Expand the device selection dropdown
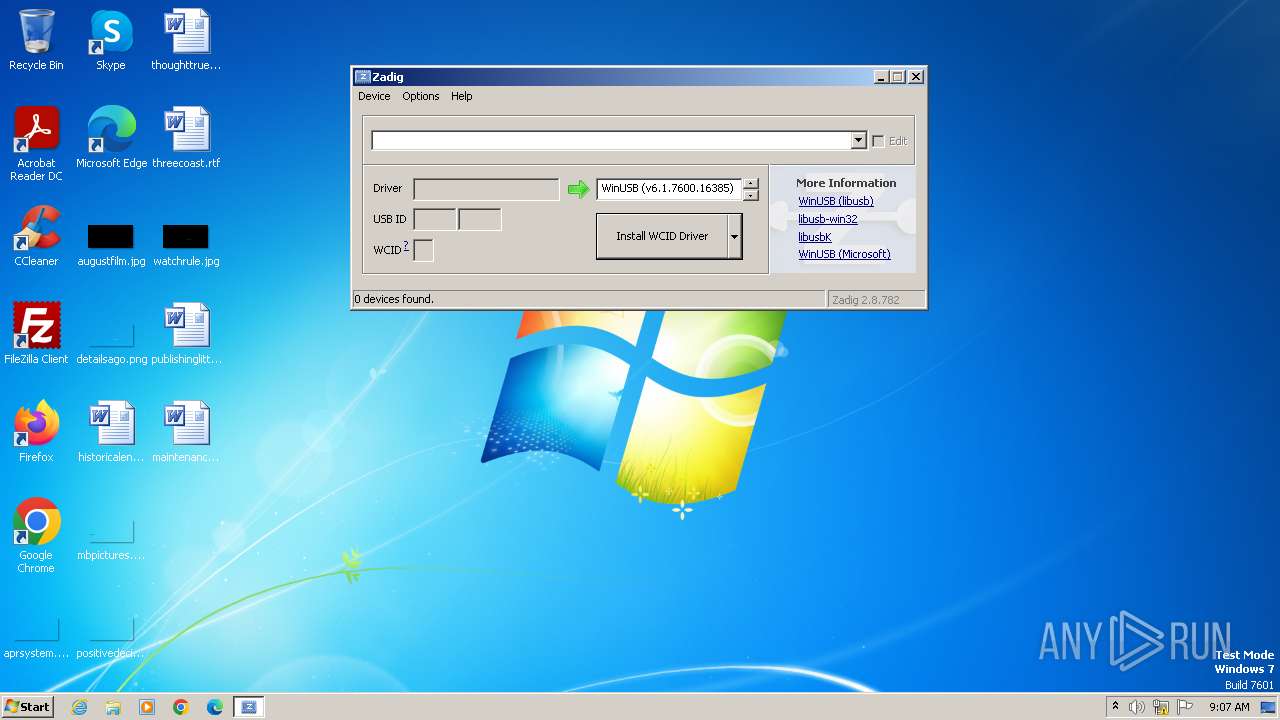The width and height of the screenshot is (1280, 720). 858,141
